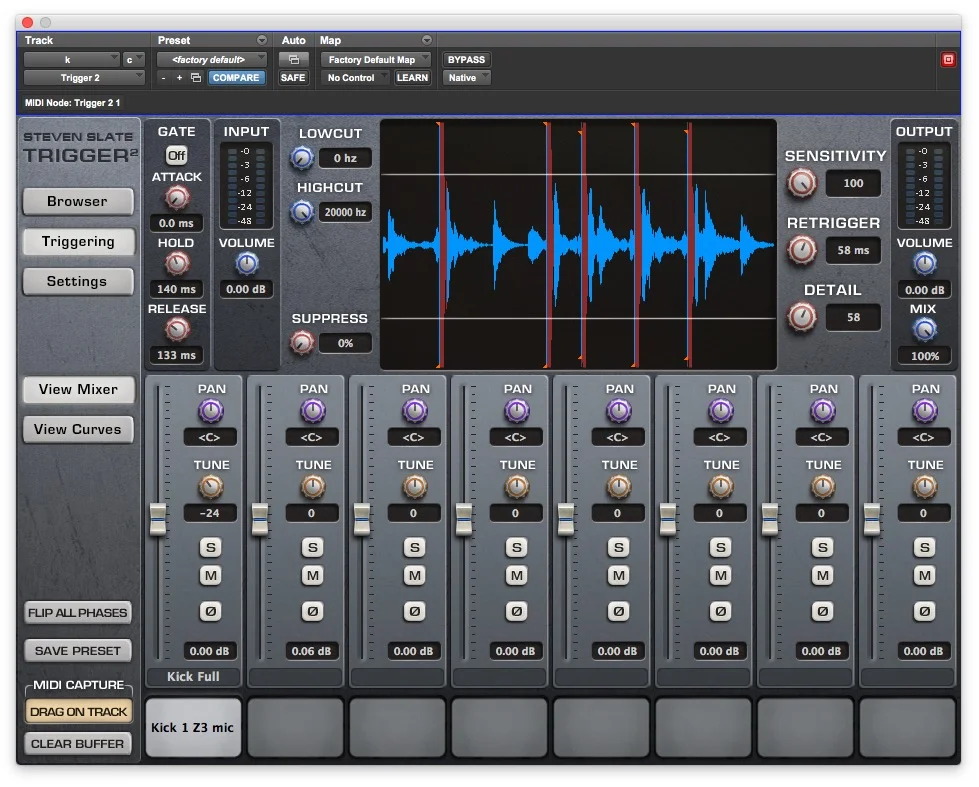This screenshot has height=787, width=979.
Task: Select the Kick 1 Z3 mic sample slot
Action: tap(193, 728)
